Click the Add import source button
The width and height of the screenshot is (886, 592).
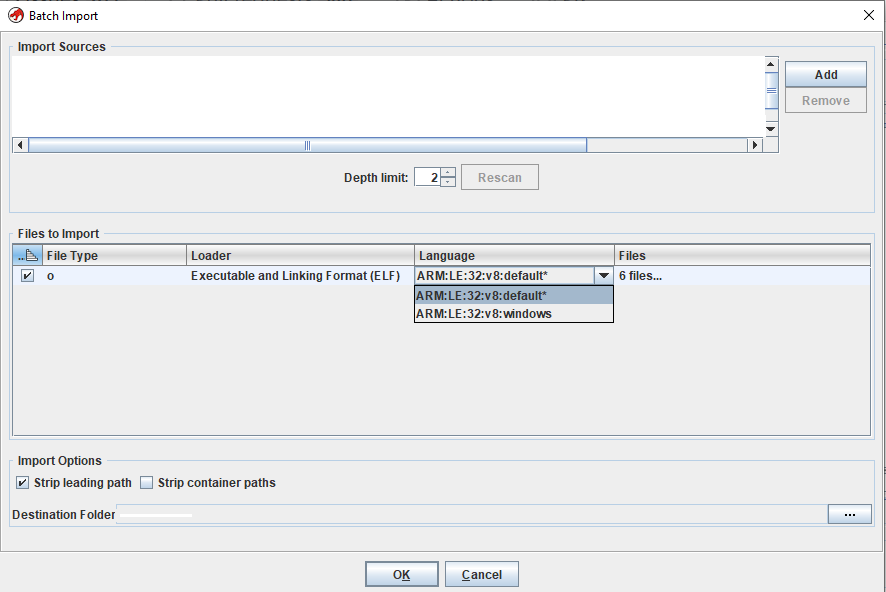826,75
